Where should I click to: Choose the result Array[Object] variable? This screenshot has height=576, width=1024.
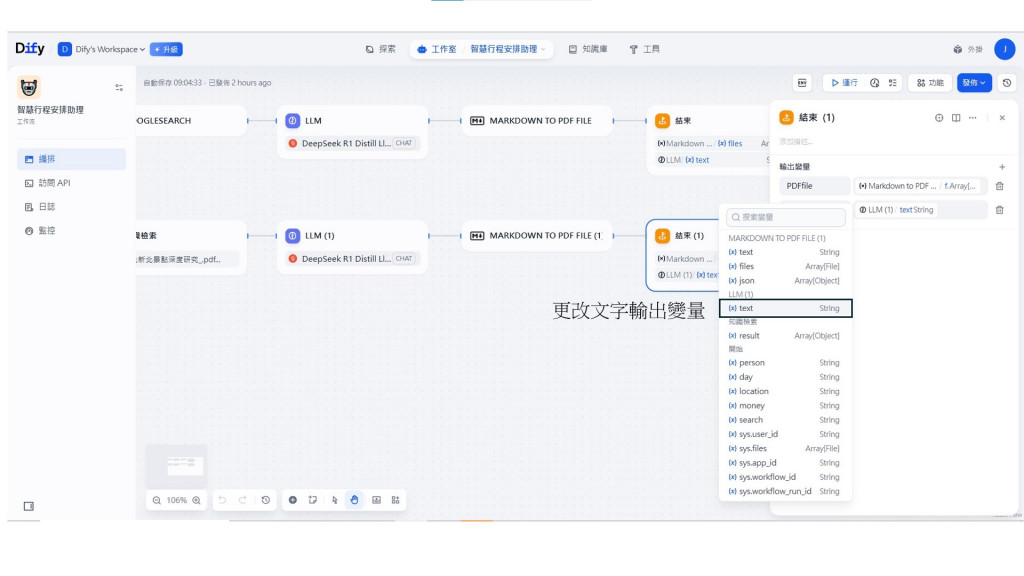(784, 336)
